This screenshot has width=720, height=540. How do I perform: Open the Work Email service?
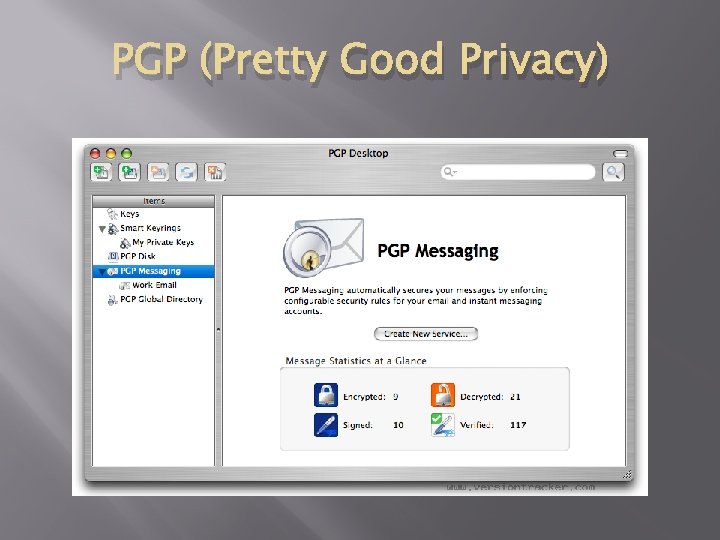153,285
